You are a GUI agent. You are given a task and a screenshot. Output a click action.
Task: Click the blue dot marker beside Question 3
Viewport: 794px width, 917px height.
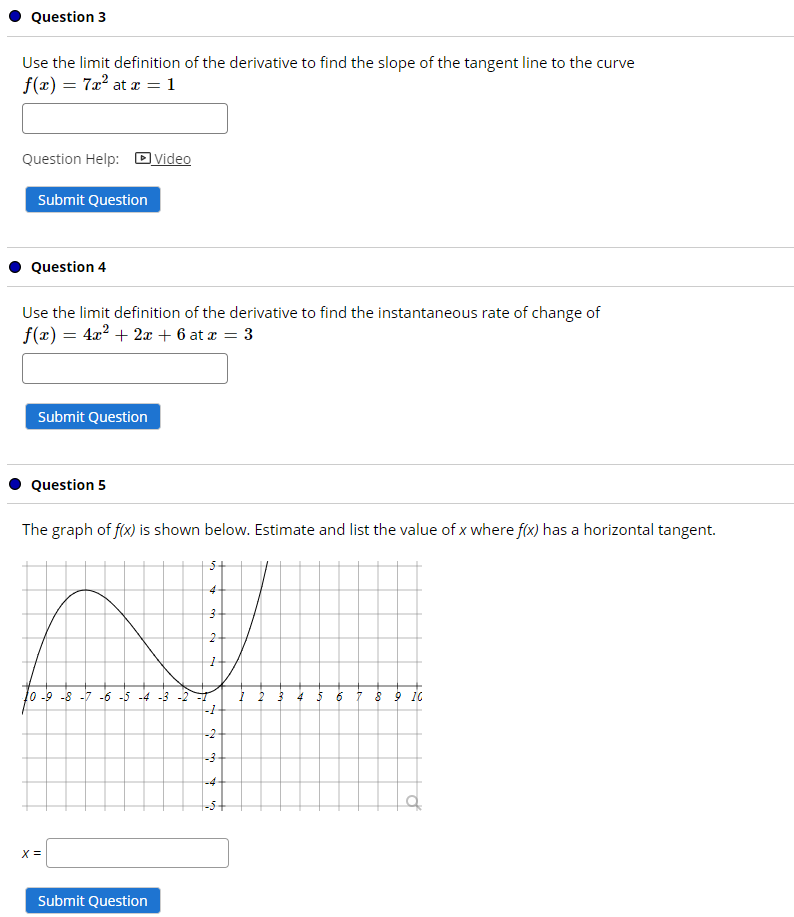pyautogui.click(x=14, y=16)
